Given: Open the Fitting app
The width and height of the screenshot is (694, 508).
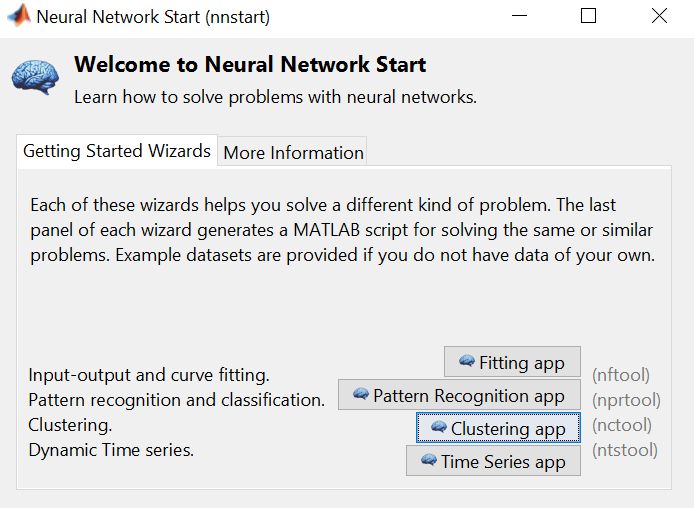Looking at the screenshot, I should click(512, 362).
